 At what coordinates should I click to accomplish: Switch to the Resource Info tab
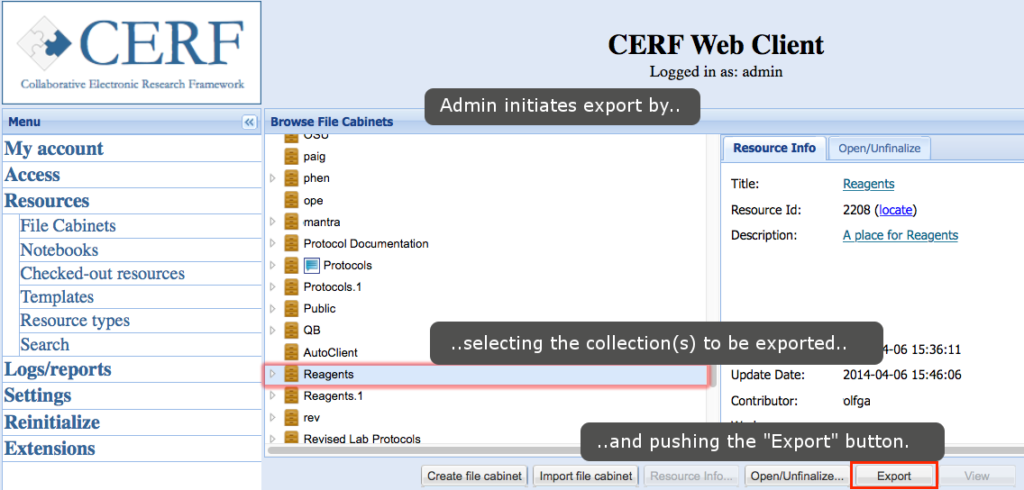coord(774,148)
